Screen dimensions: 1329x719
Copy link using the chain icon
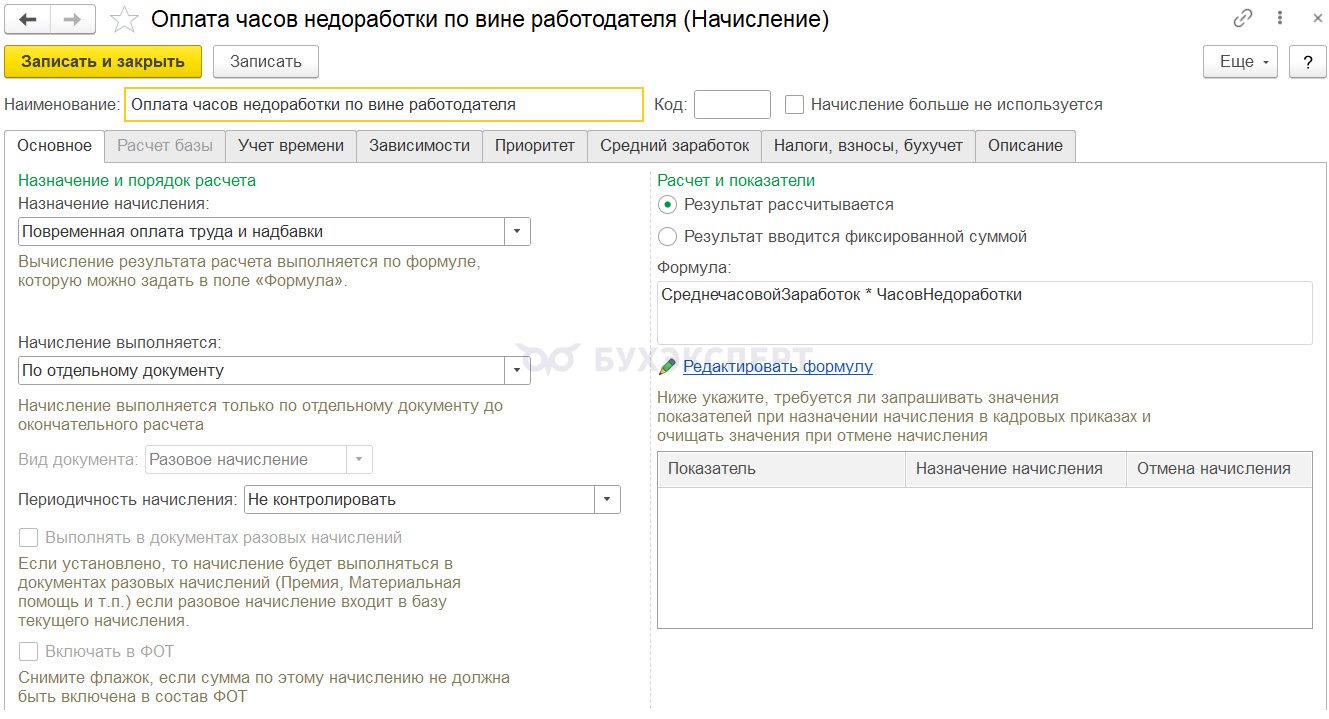pos(1243,19)
